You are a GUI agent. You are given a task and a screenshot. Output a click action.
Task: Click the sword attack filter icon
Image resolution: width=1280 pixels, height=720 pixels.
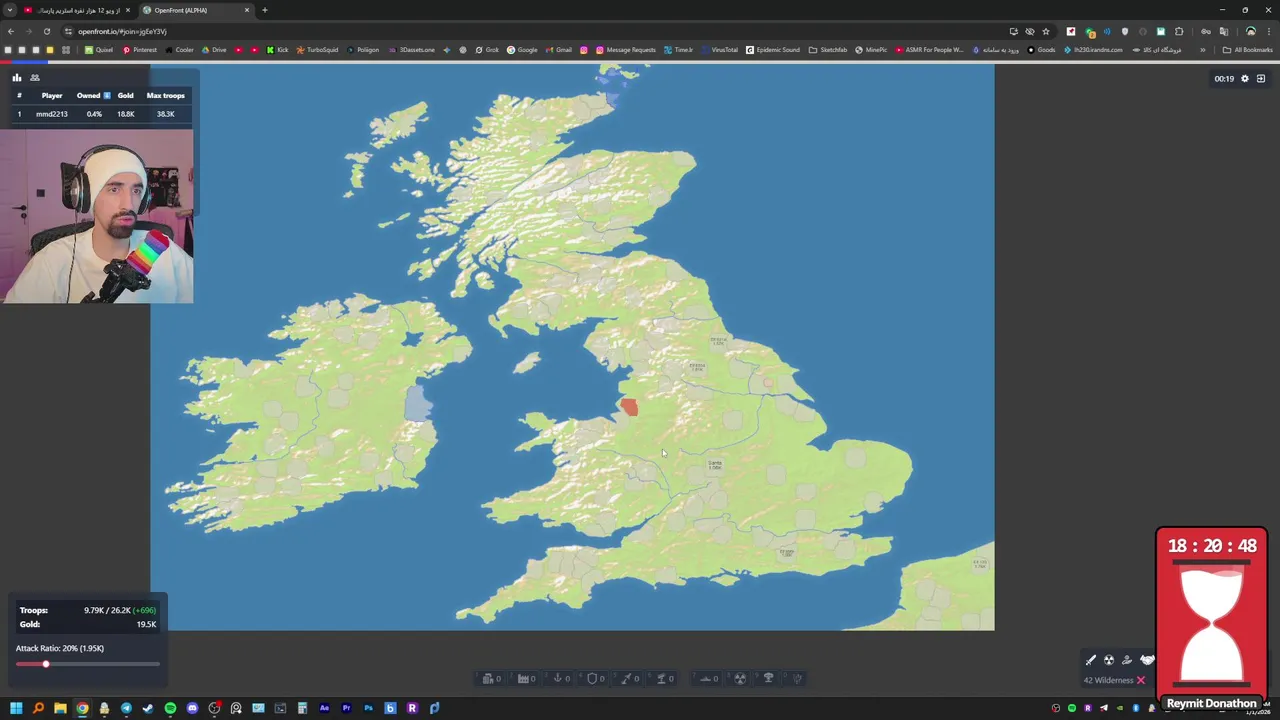(1091, 660)
